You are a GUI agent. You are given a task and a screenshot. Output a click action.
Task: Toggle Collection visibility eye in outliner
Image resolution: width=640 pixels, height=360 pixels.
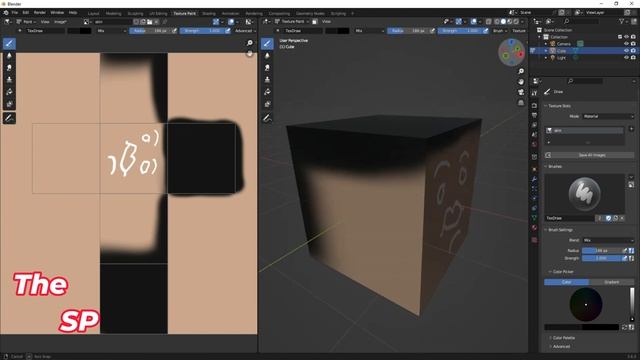626,37
